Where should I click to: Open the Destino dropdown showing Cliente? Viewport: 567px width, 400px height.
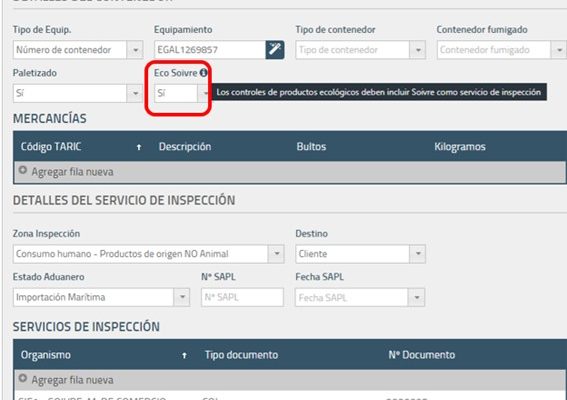tap(418, 254)
